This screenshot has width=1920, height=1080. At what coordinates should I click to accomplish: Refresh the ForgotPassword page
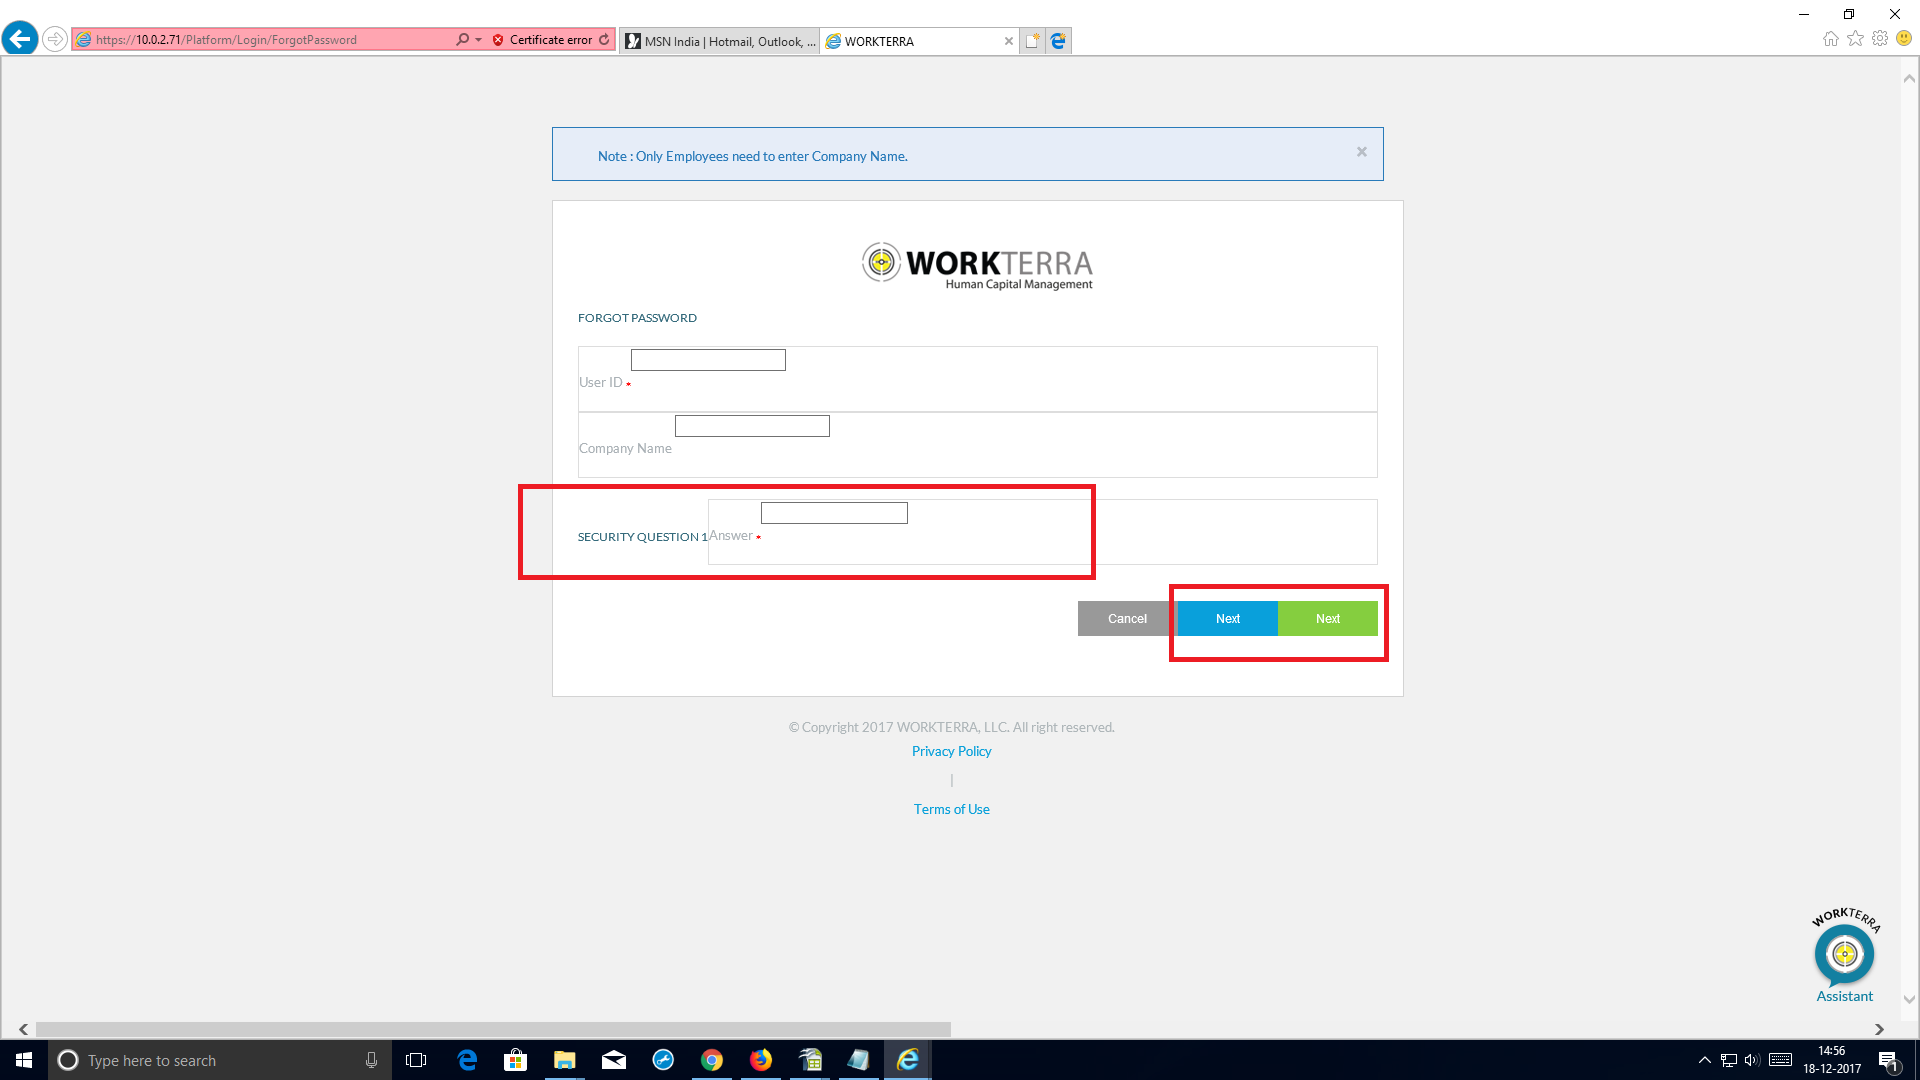click(x=605, y=39)
